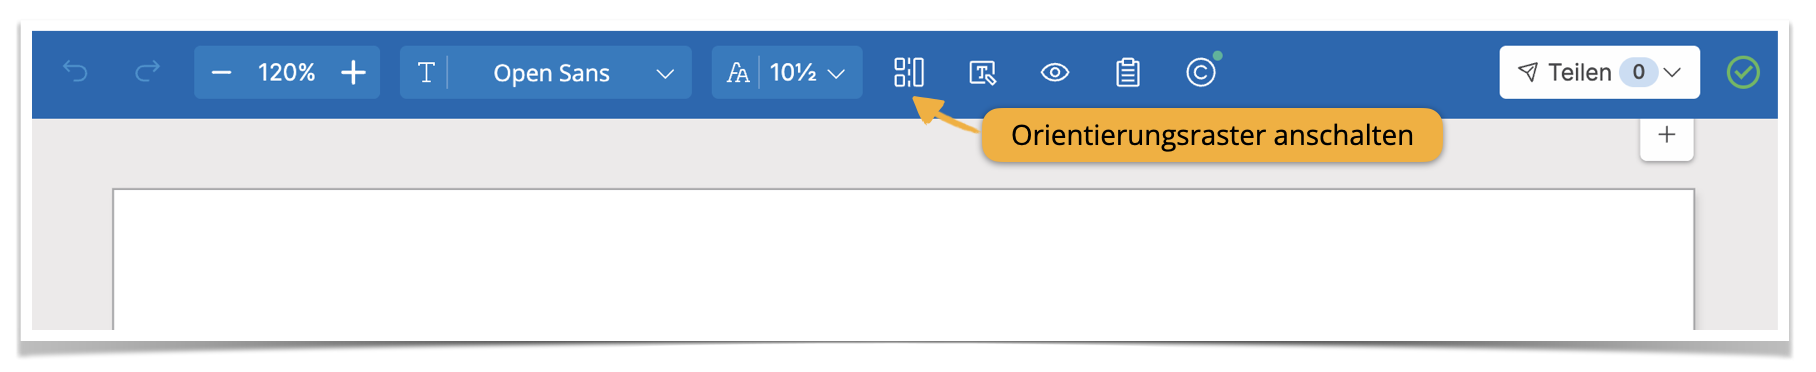Increase zoom with the plus button
The image size is (1816, 372).
click(x=353, y=73)
